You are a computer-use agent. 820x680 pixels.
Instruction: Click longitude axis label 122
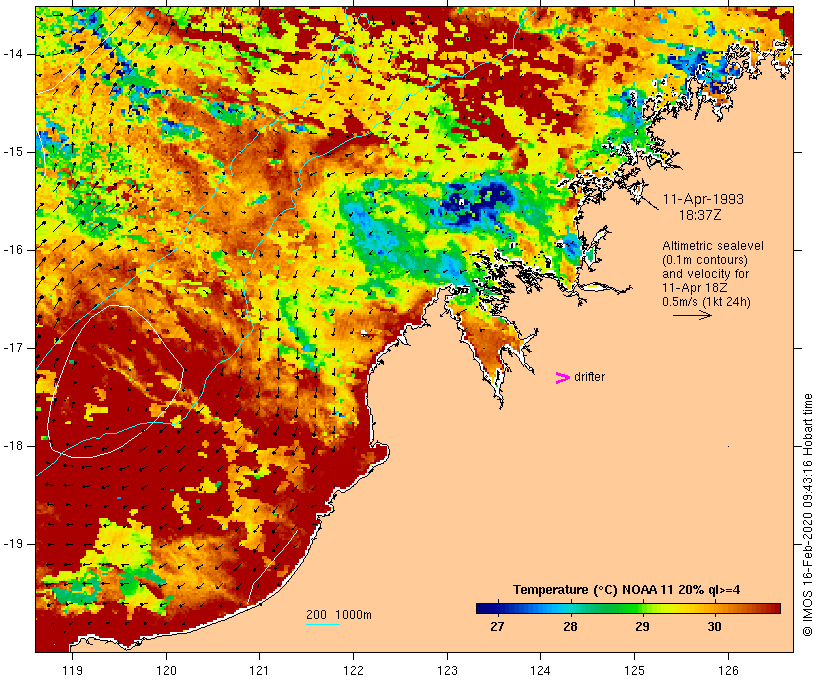coord(354,670)
